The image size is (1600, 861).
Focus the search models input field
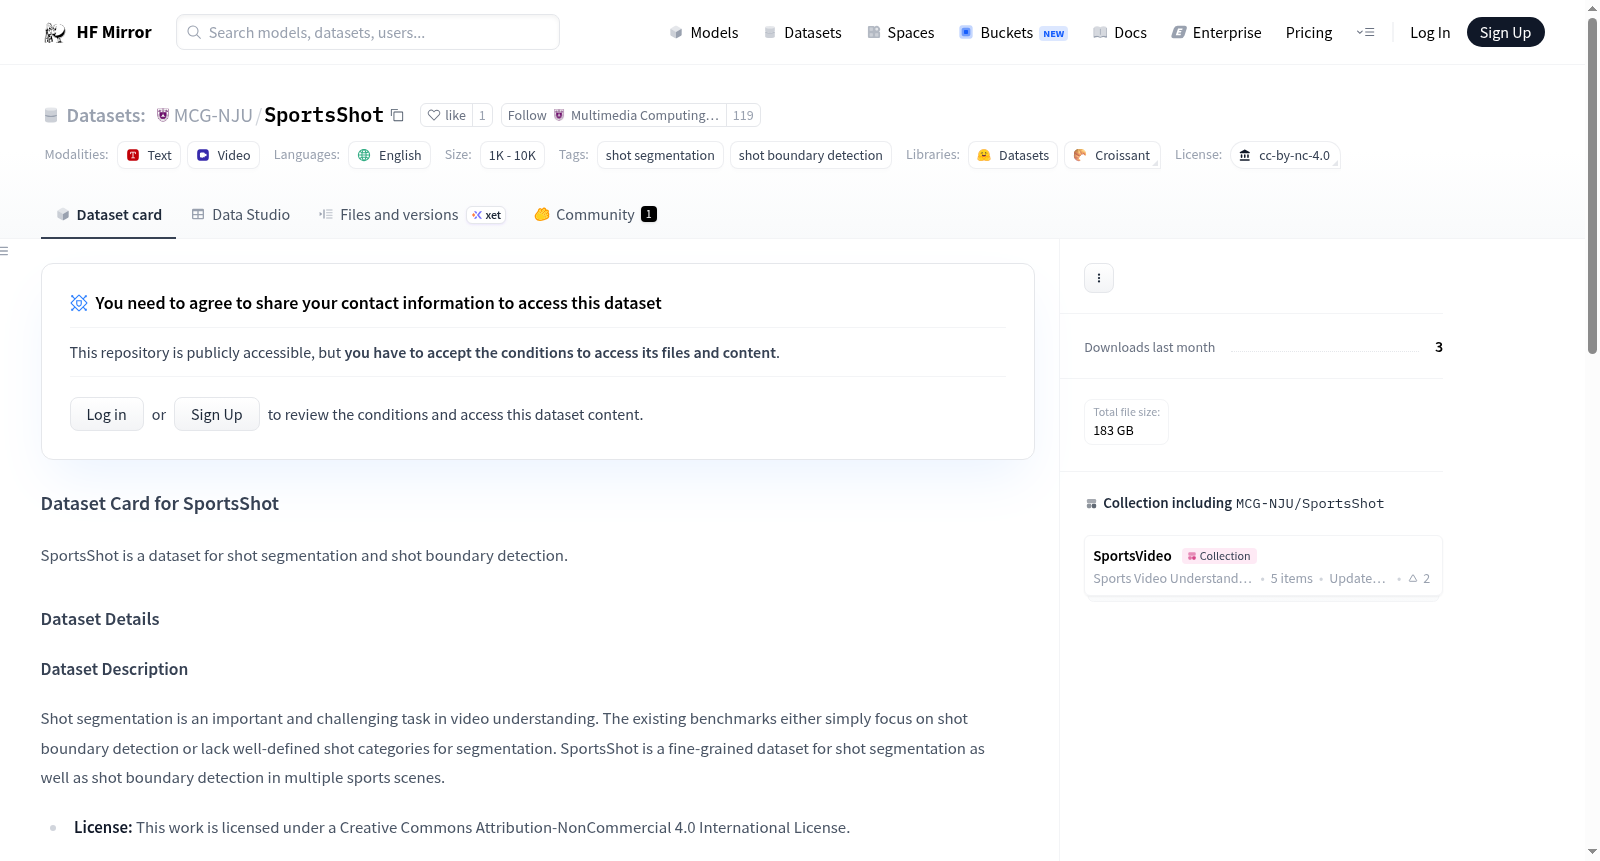click(x=368, y=32)
